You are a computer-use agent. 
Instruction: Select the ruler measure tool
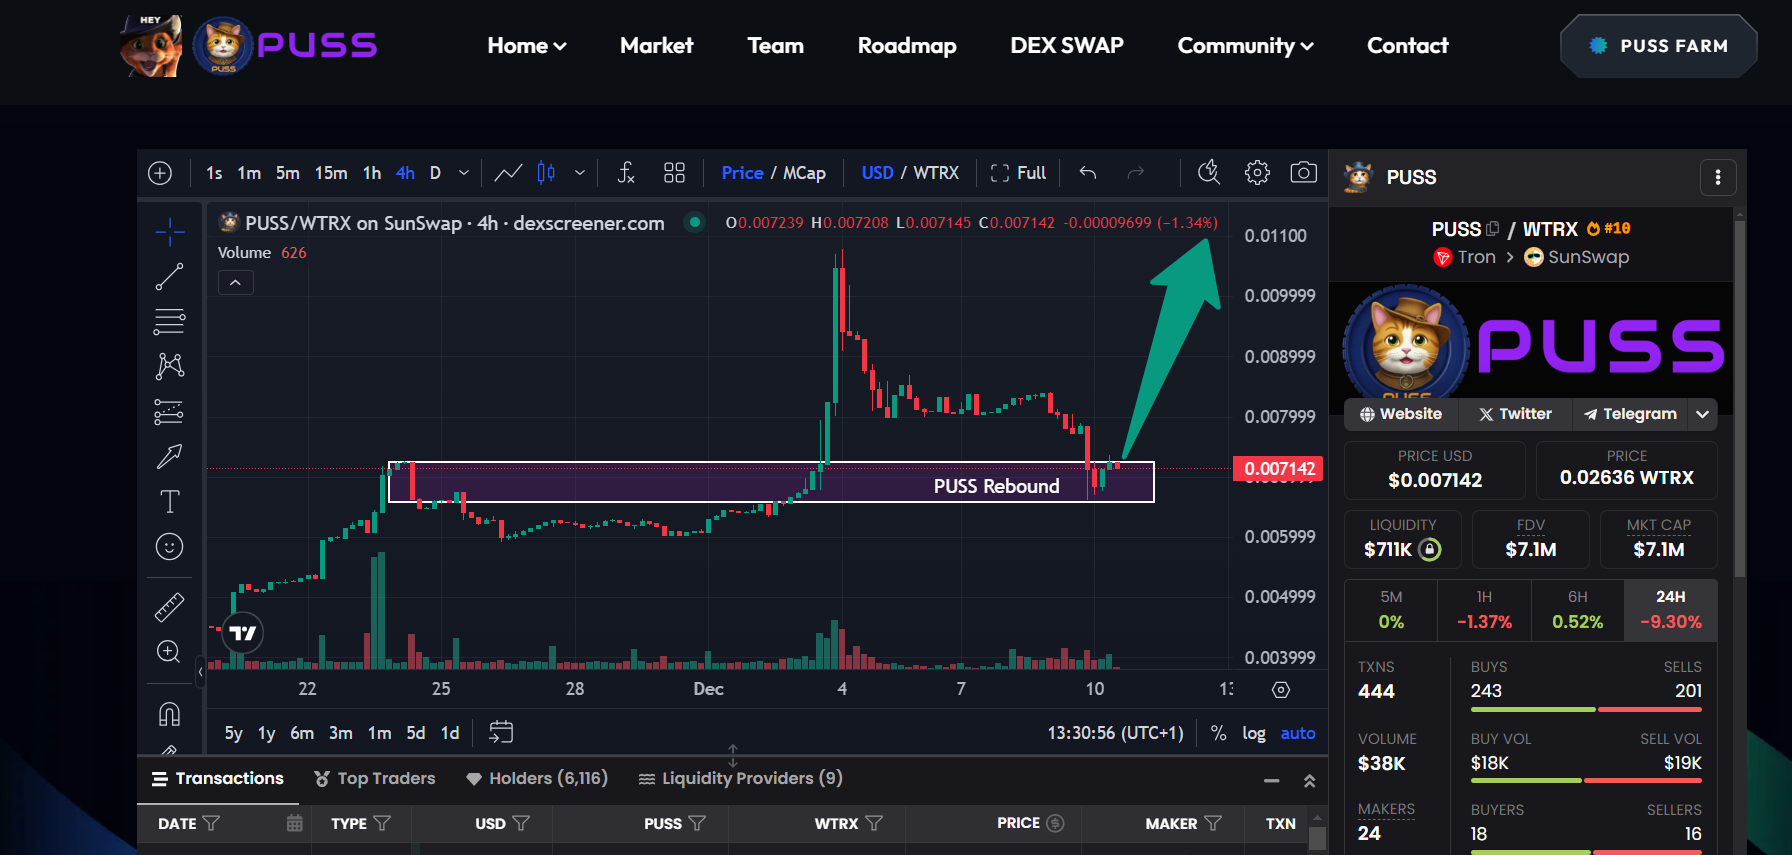[170, 607]
